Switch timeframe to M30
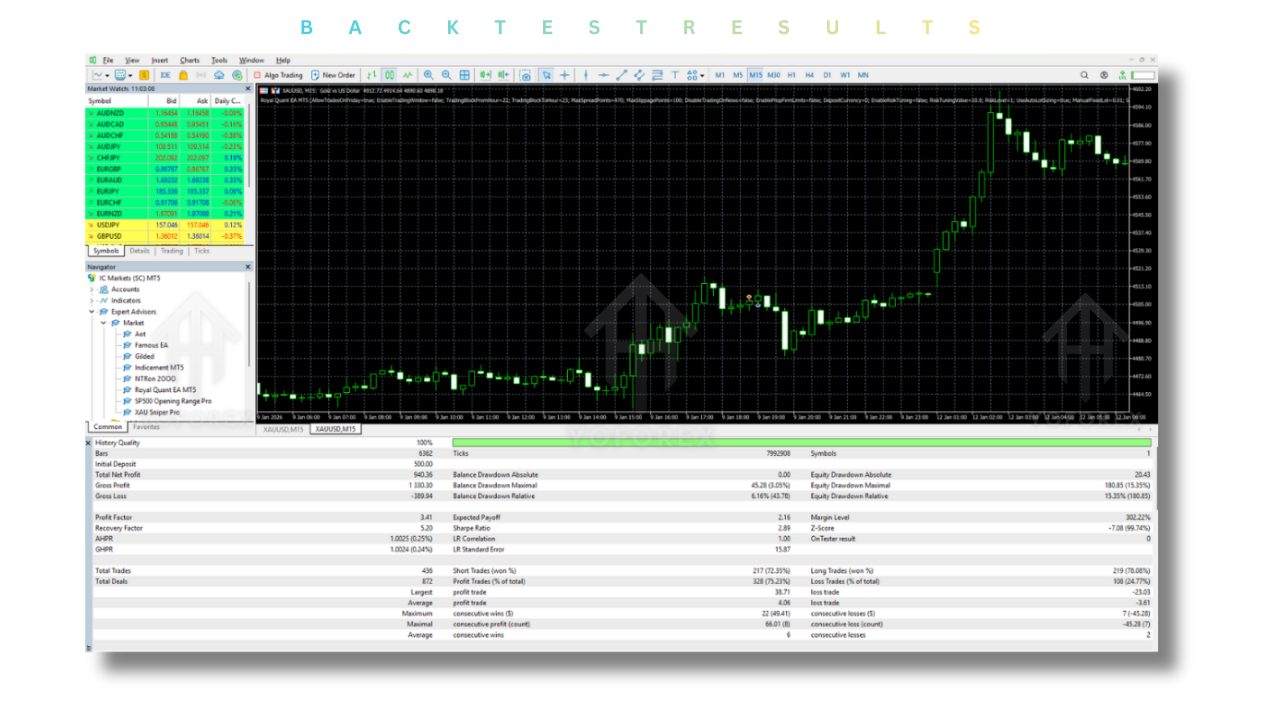1280x720 pixels. [x=773, y=75]
